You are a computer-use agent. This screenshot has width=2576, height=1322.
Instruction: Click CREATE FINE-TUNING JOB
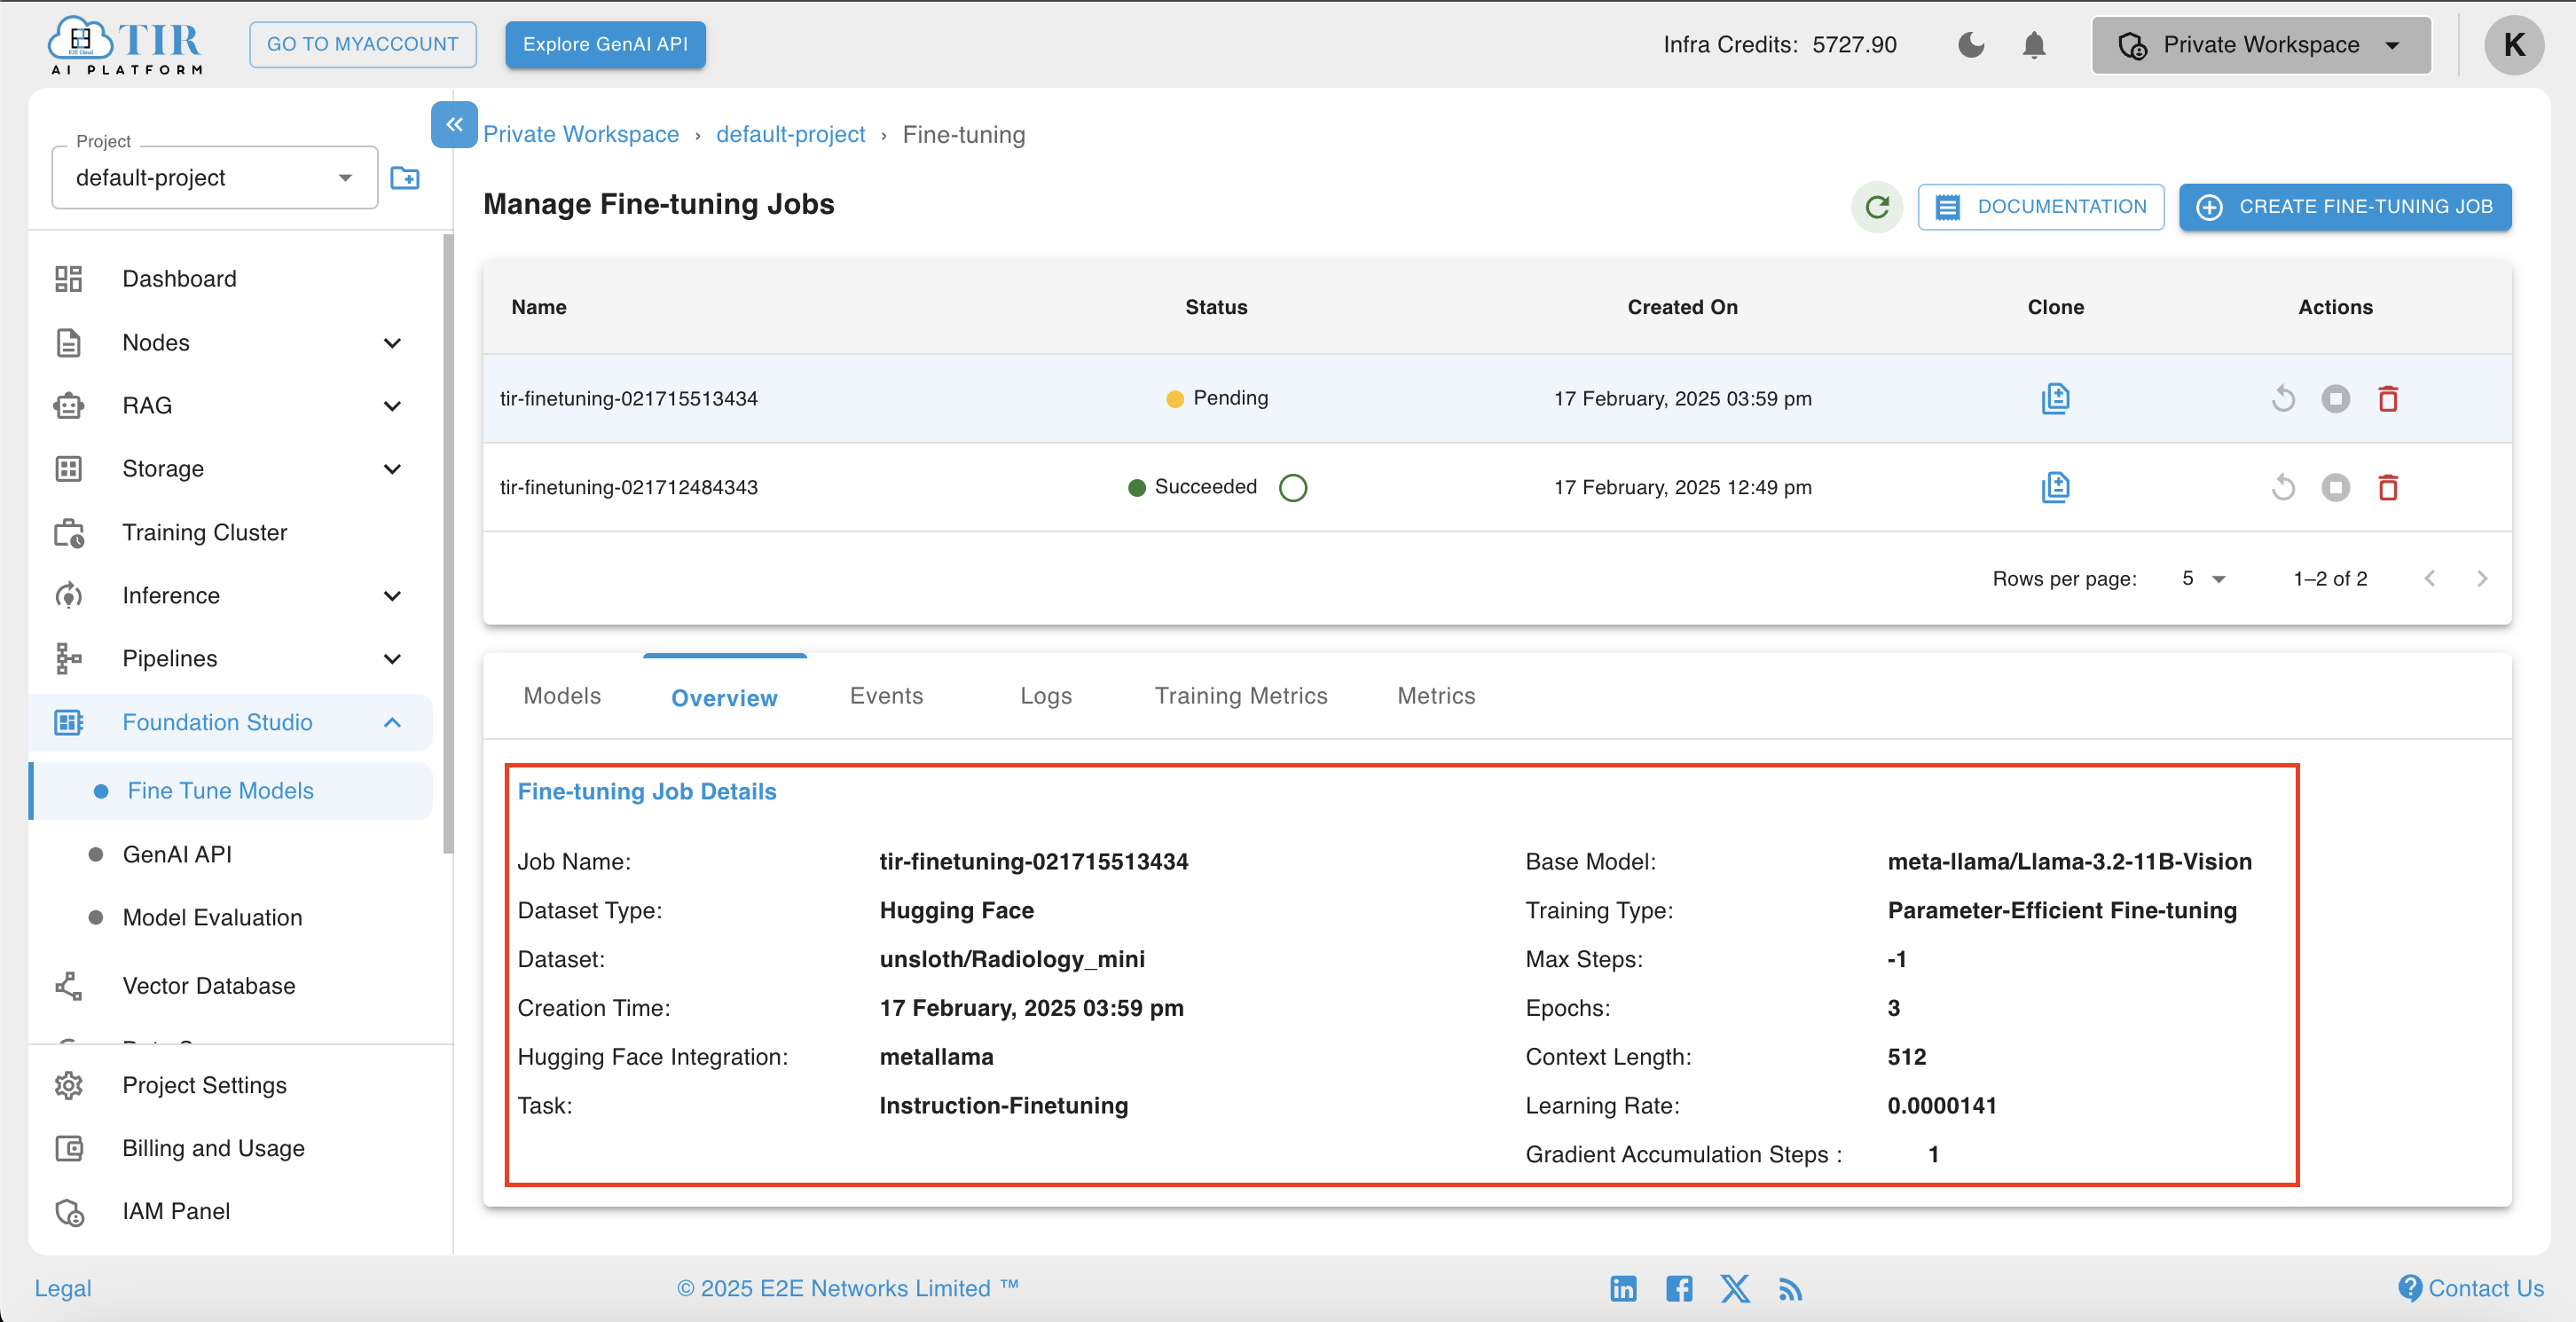tap(2345, 207)
